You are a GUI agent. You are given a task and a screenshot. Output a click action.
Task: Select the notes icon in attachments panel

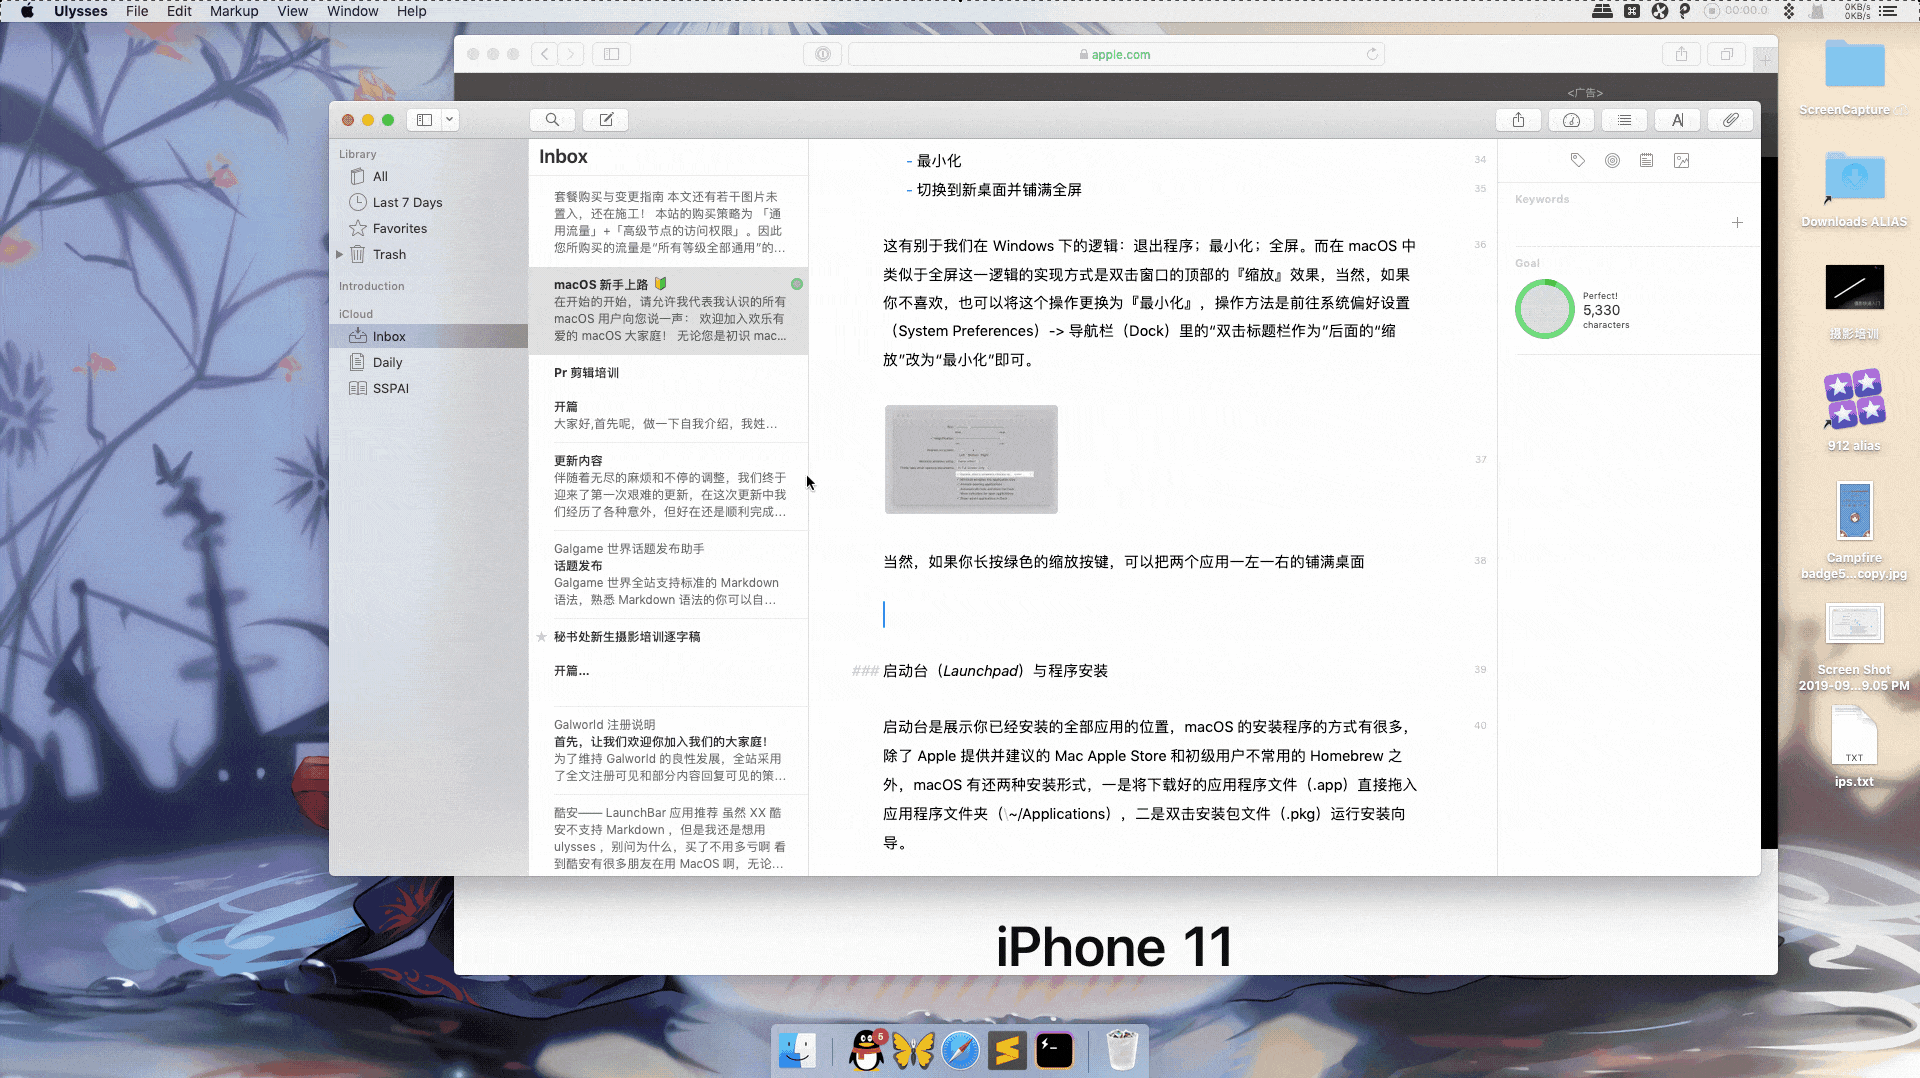click(1647, 160)
